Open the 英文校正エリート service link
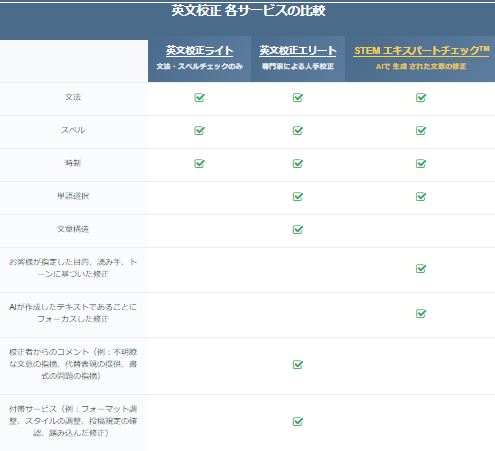This screenshot has height=451, width=495. pos(298,51)
